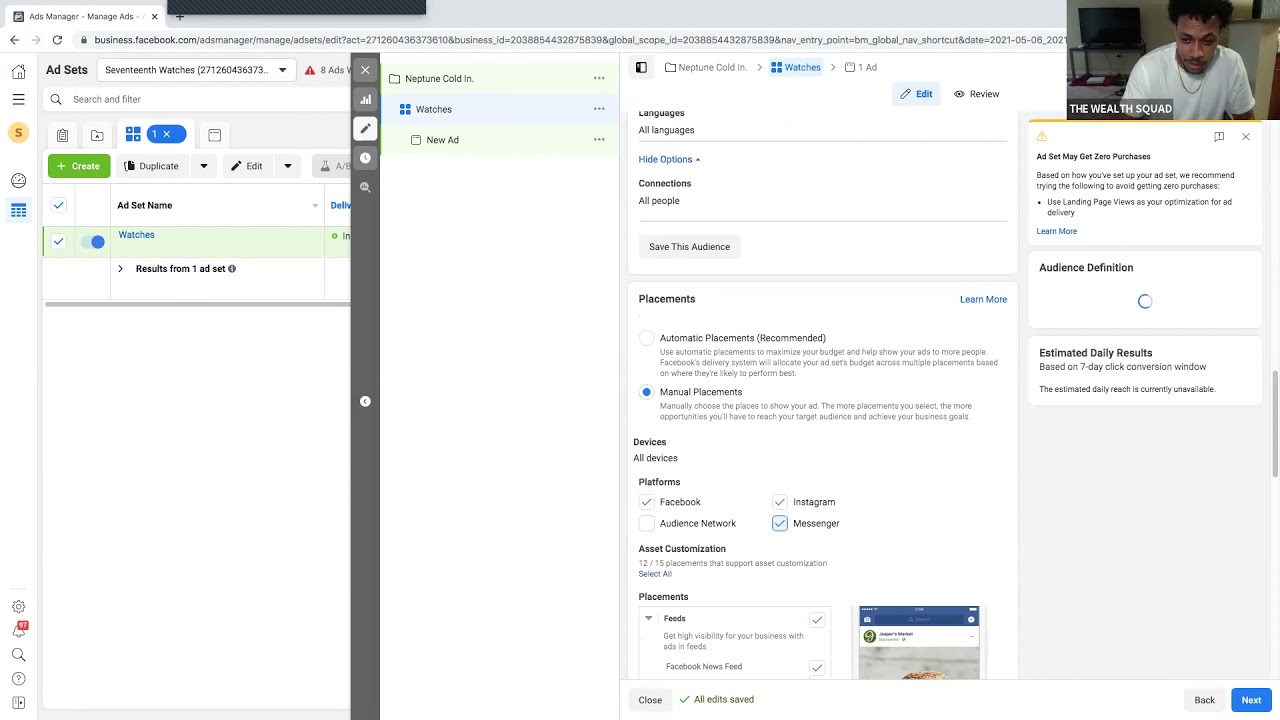Viewport: 1280px width, 720px height.
Task: Click the sidebar search magnifier icon
Action: pos(18,655)
